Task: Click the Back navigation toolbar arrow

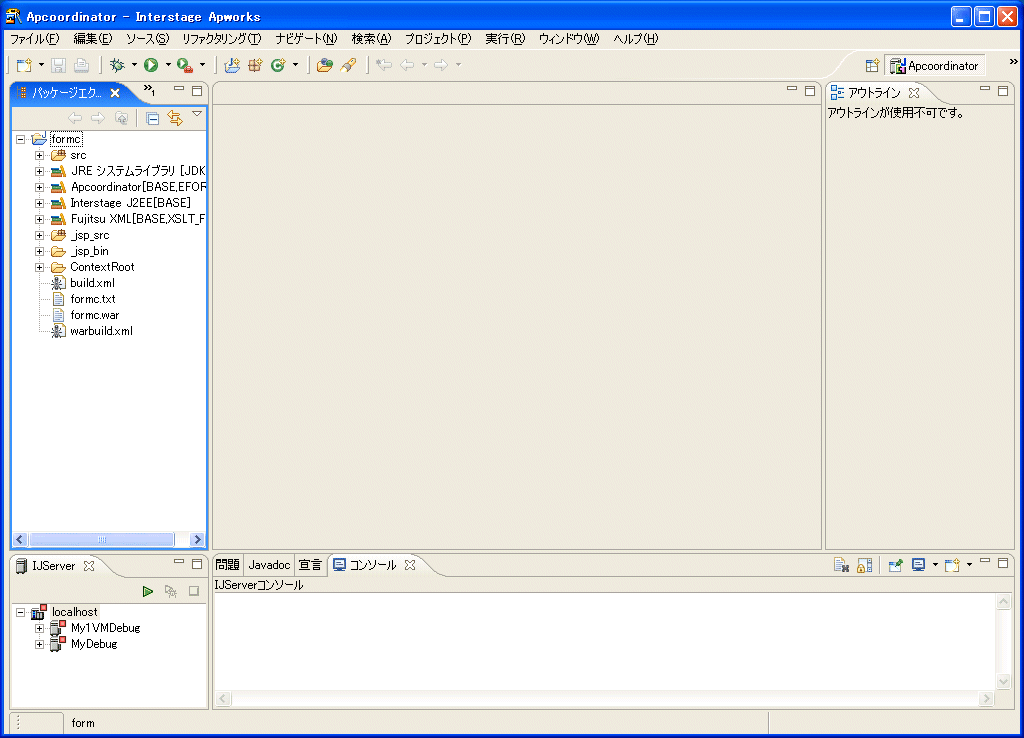Action: [x=408, y=65]
